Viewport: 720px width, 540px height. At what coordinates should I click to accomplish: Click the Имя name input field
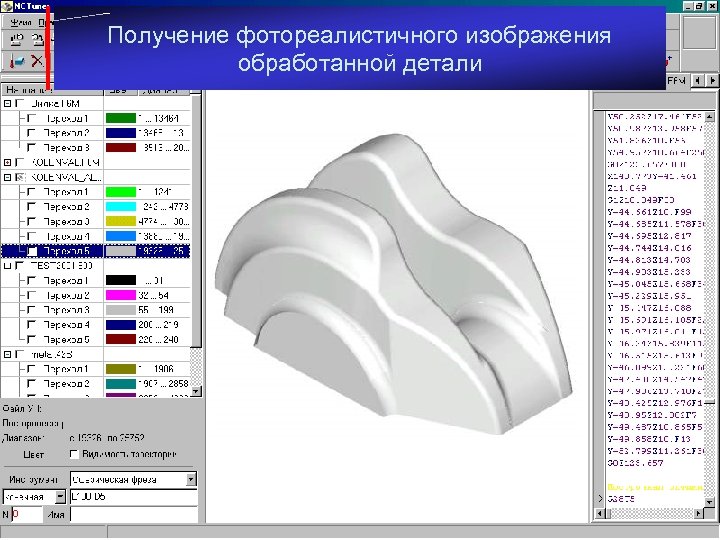(134, 514)
